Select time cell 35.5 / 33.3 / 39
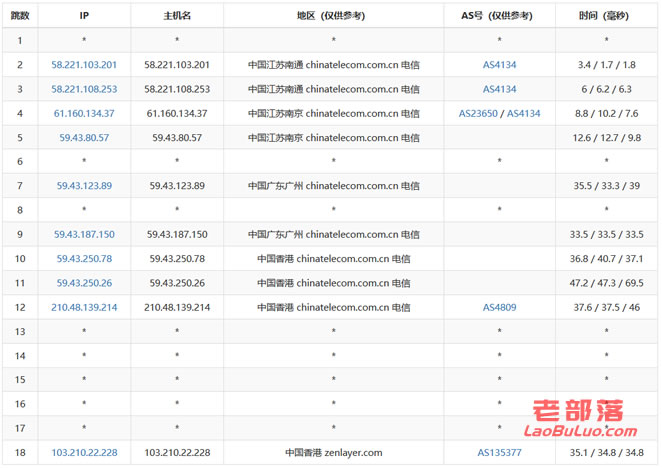 click(606, 186)
